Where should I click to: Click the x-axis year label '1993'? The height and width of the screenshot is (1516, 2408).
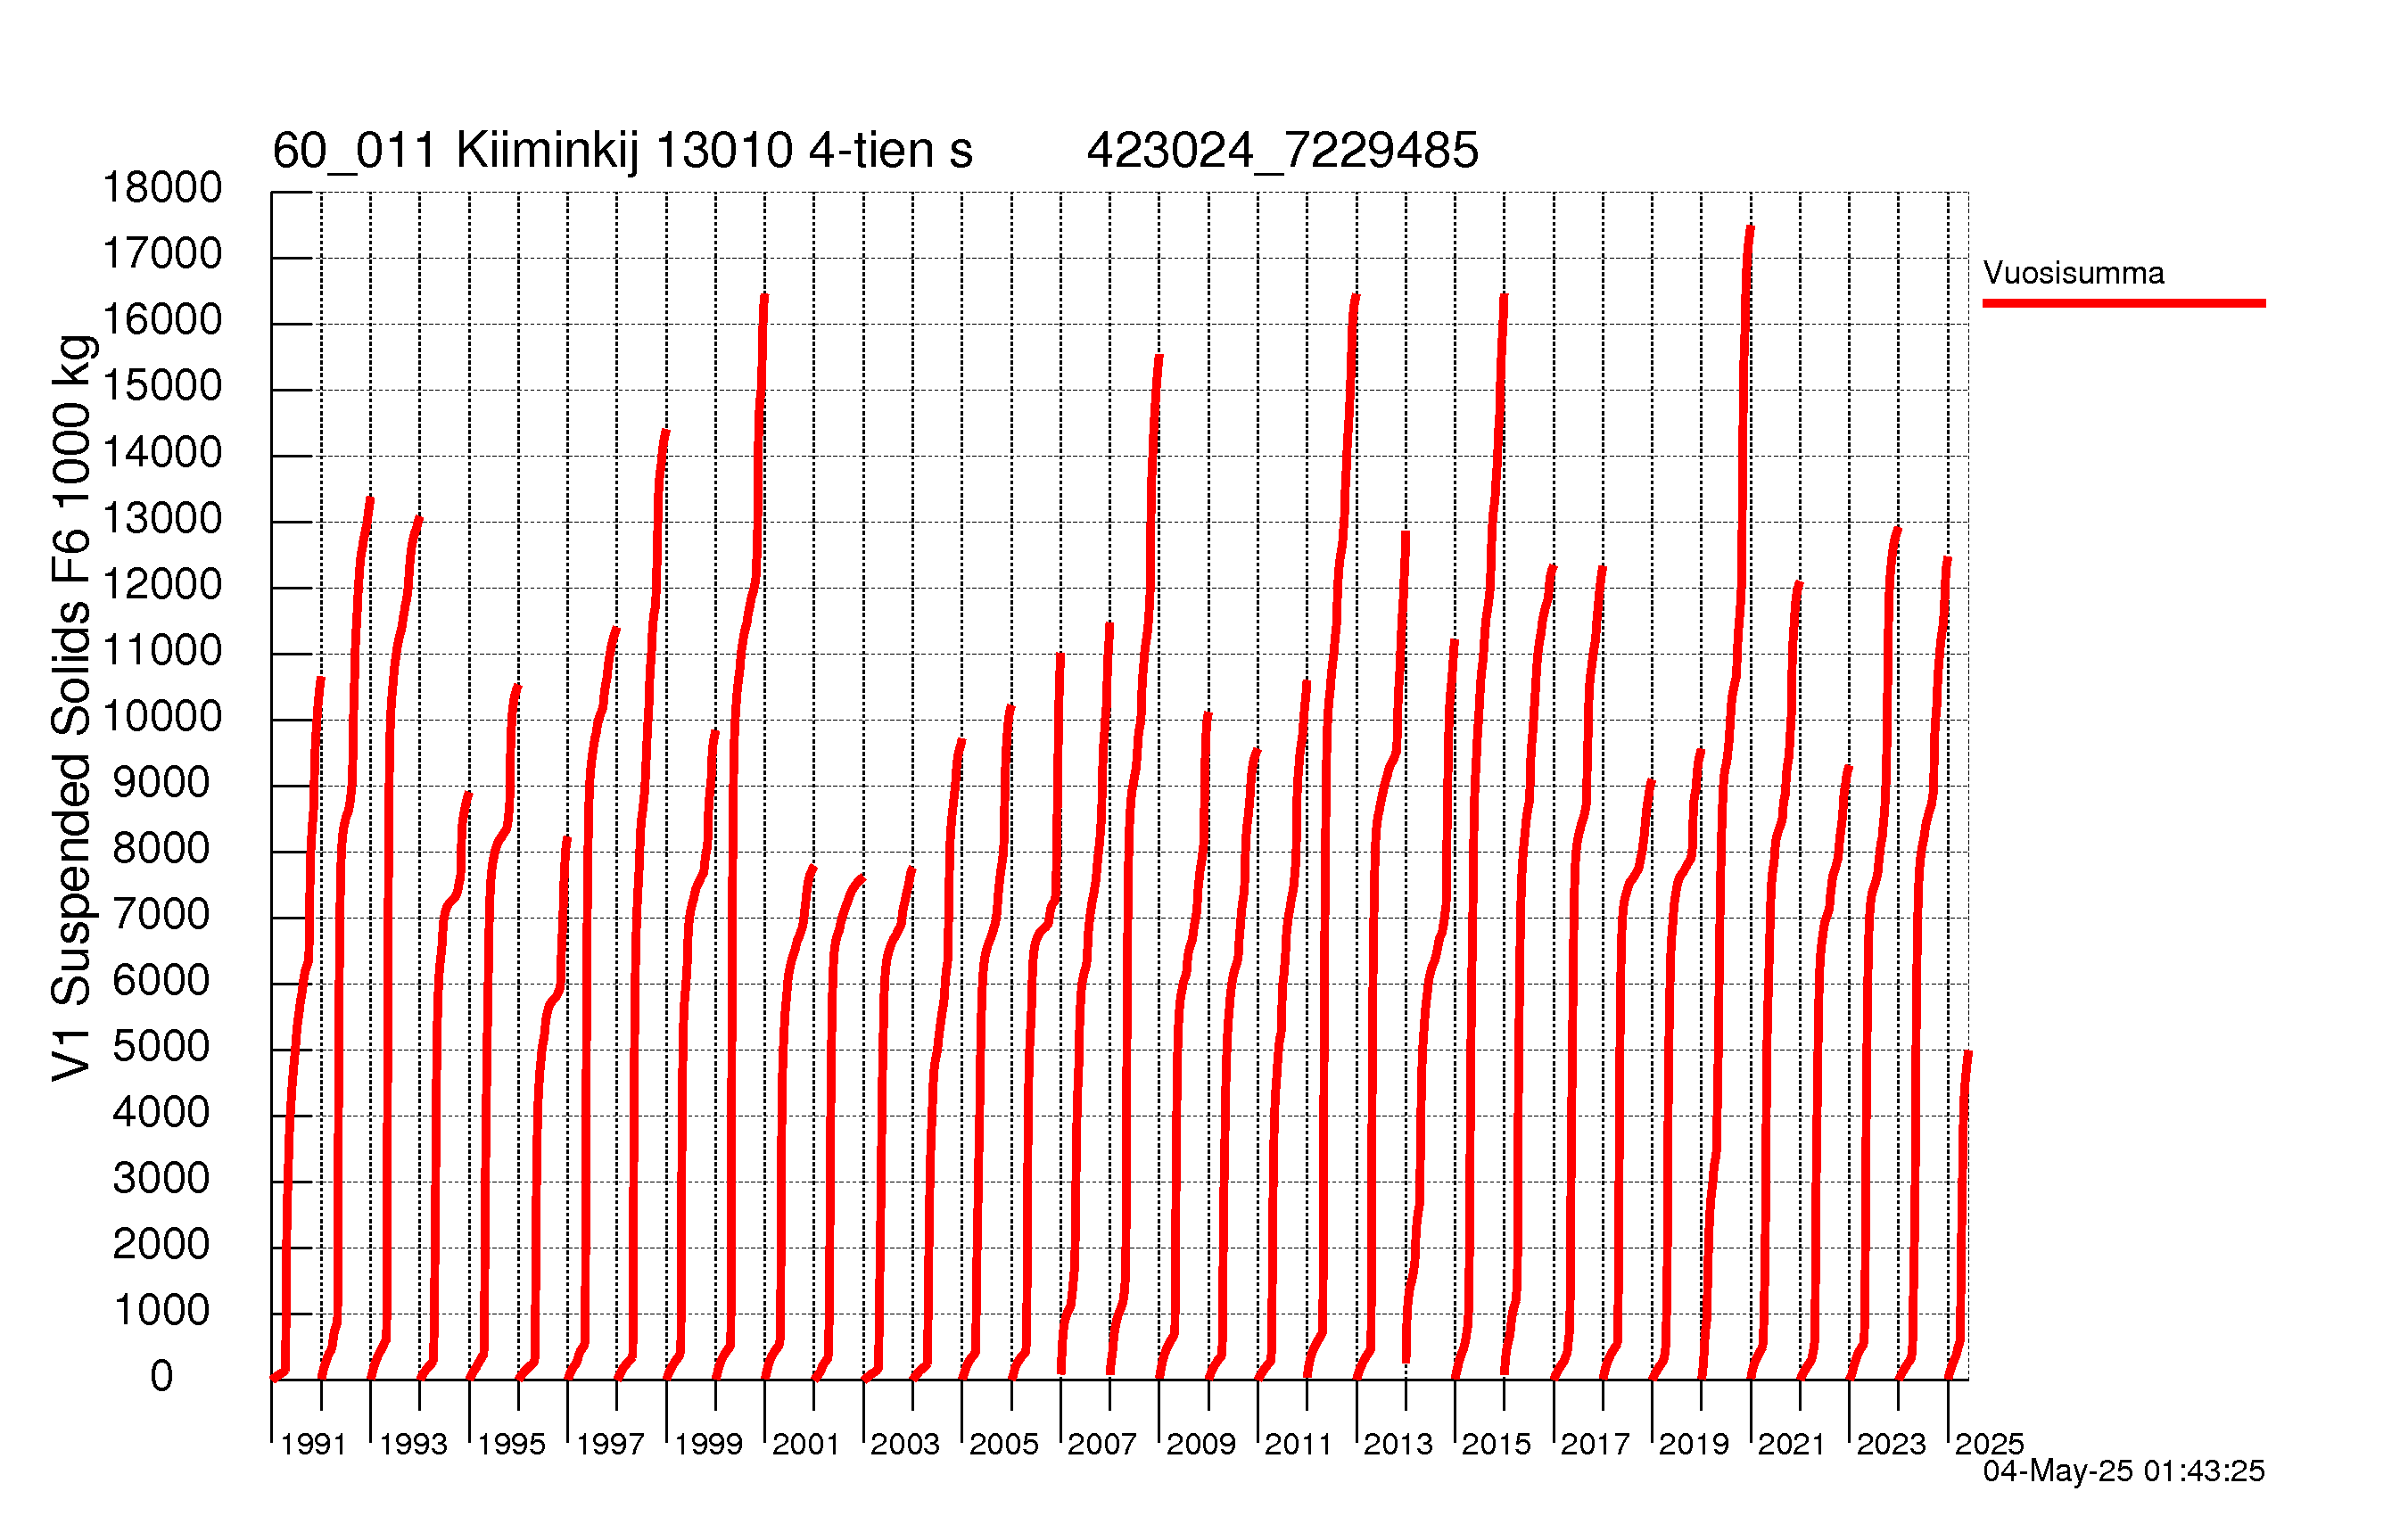point(413,1445)
